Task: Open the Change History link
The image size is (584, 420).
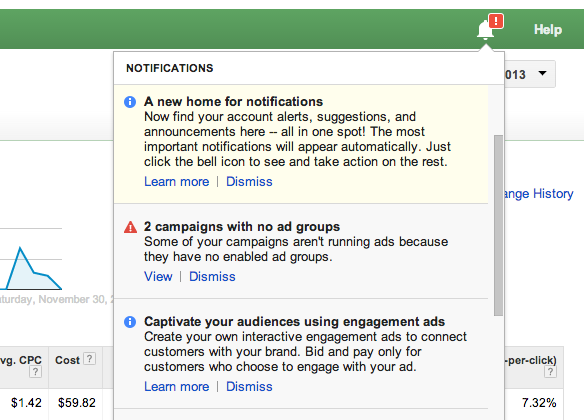Action: click(x=538, y=194)
